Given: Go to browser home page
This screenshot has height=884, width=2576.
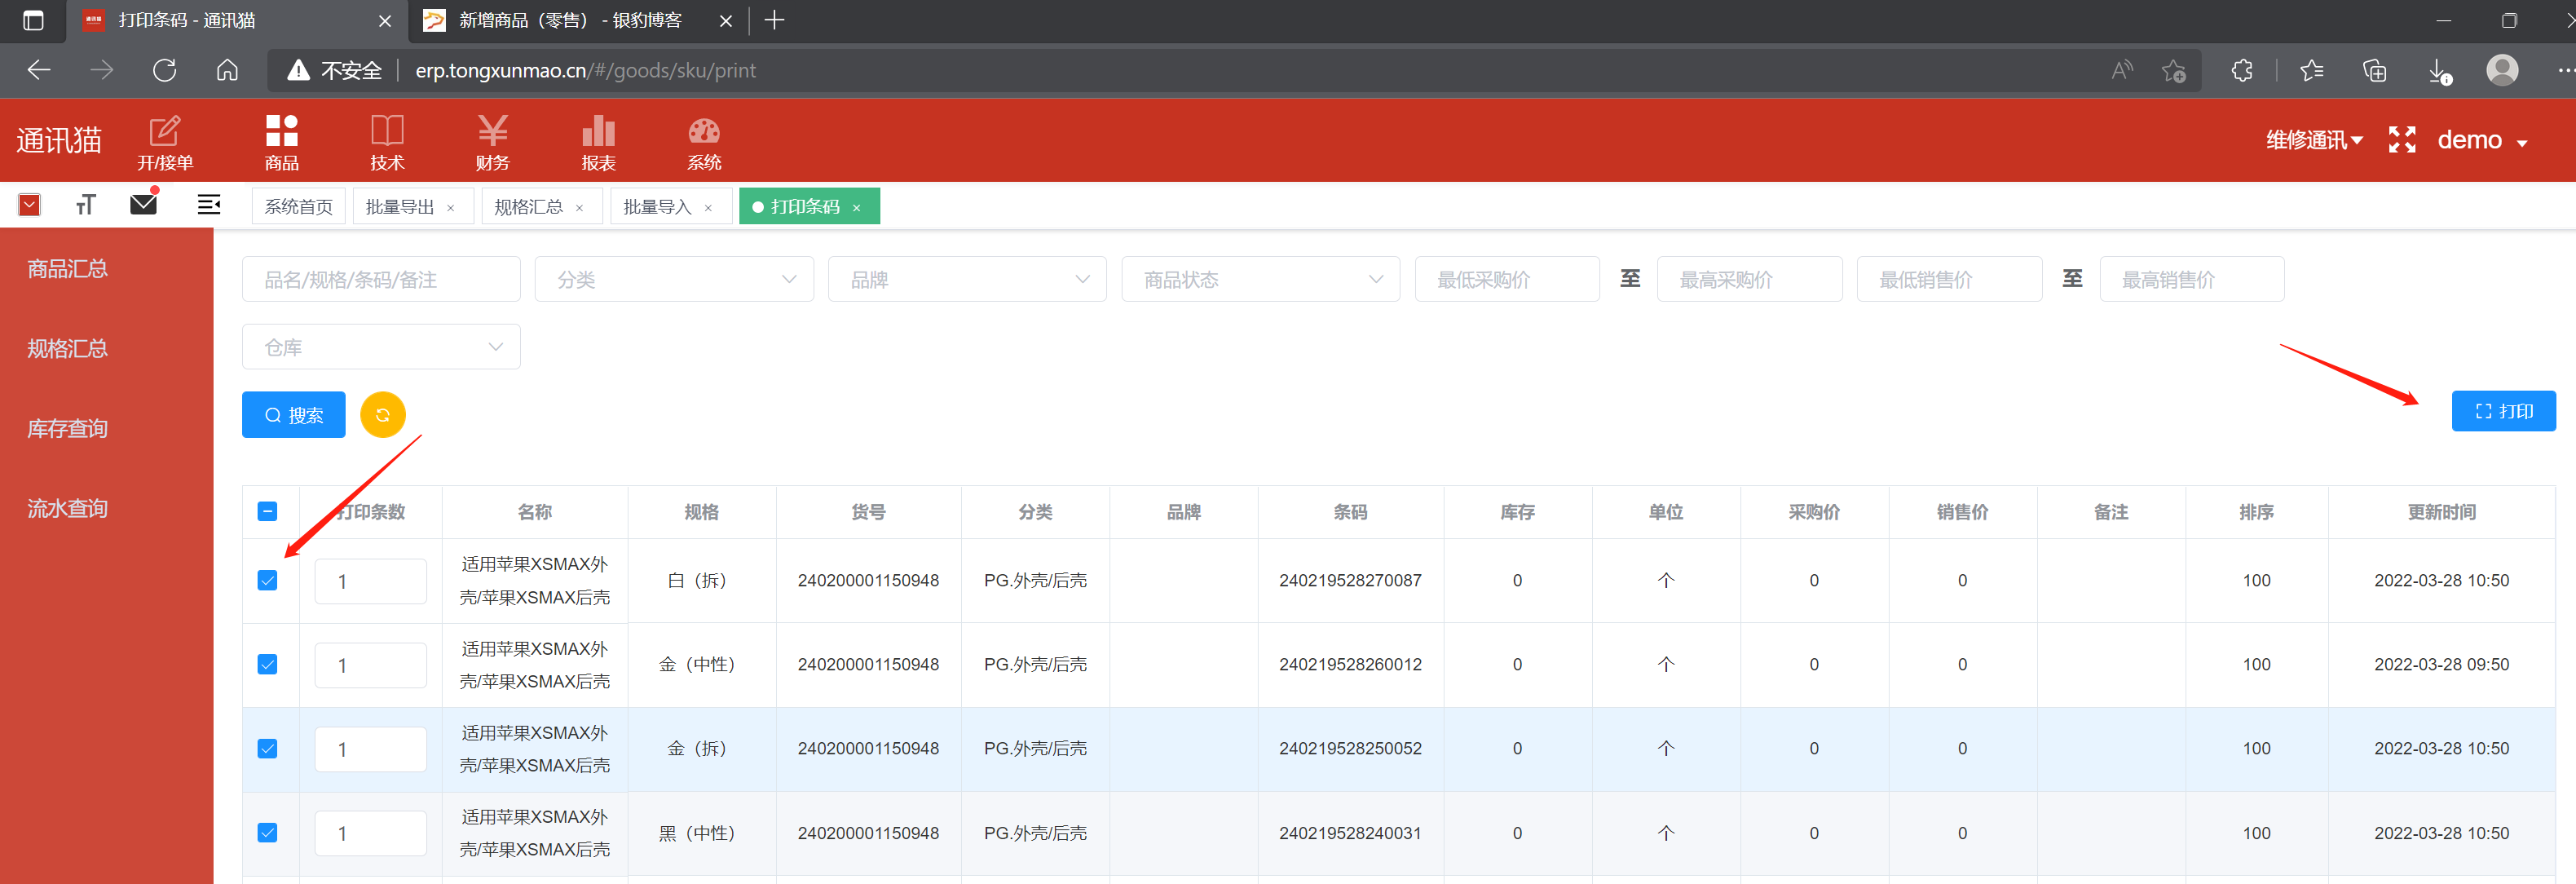Looking at the screenshot, I should click(227, 70).
